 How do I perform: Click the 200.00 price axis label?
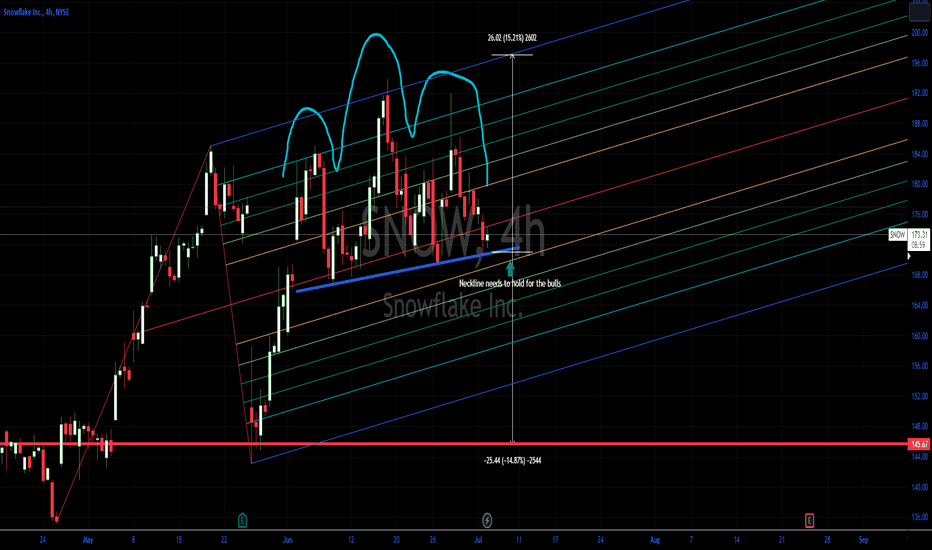(919, 33)
